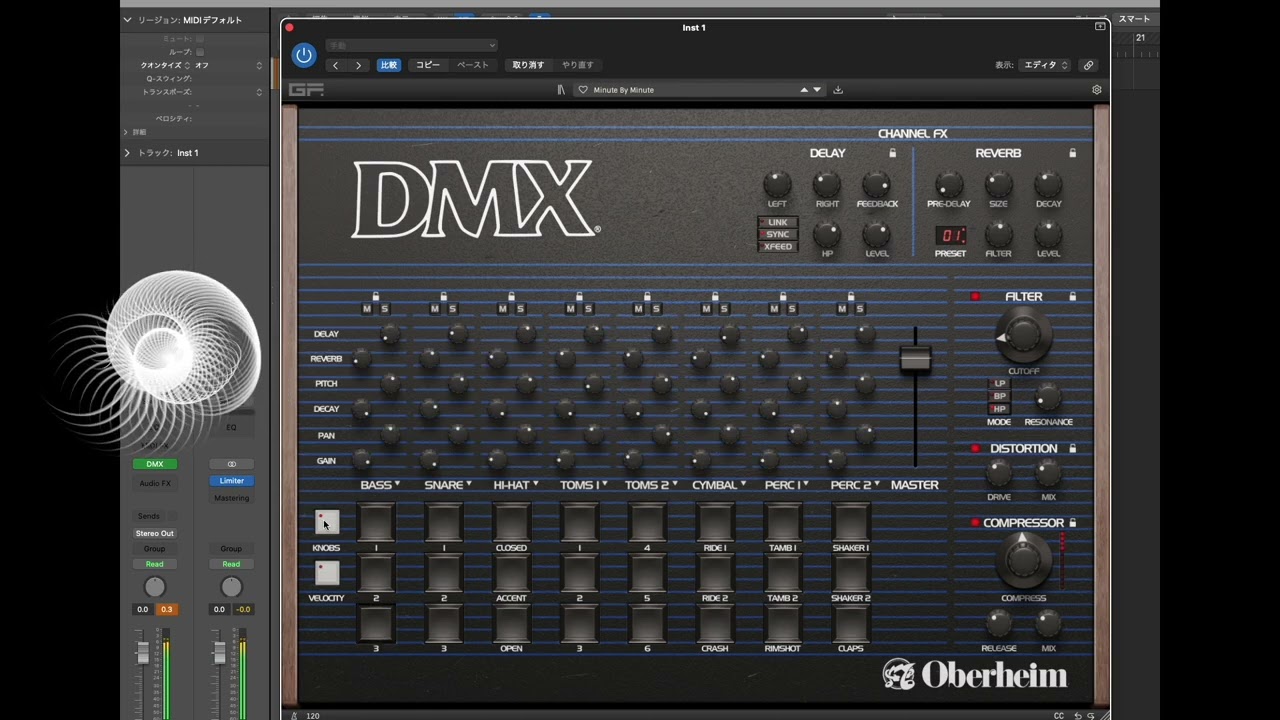Trigger the Crash cymbal pad
1280x720 pixels.
[715, 623]
